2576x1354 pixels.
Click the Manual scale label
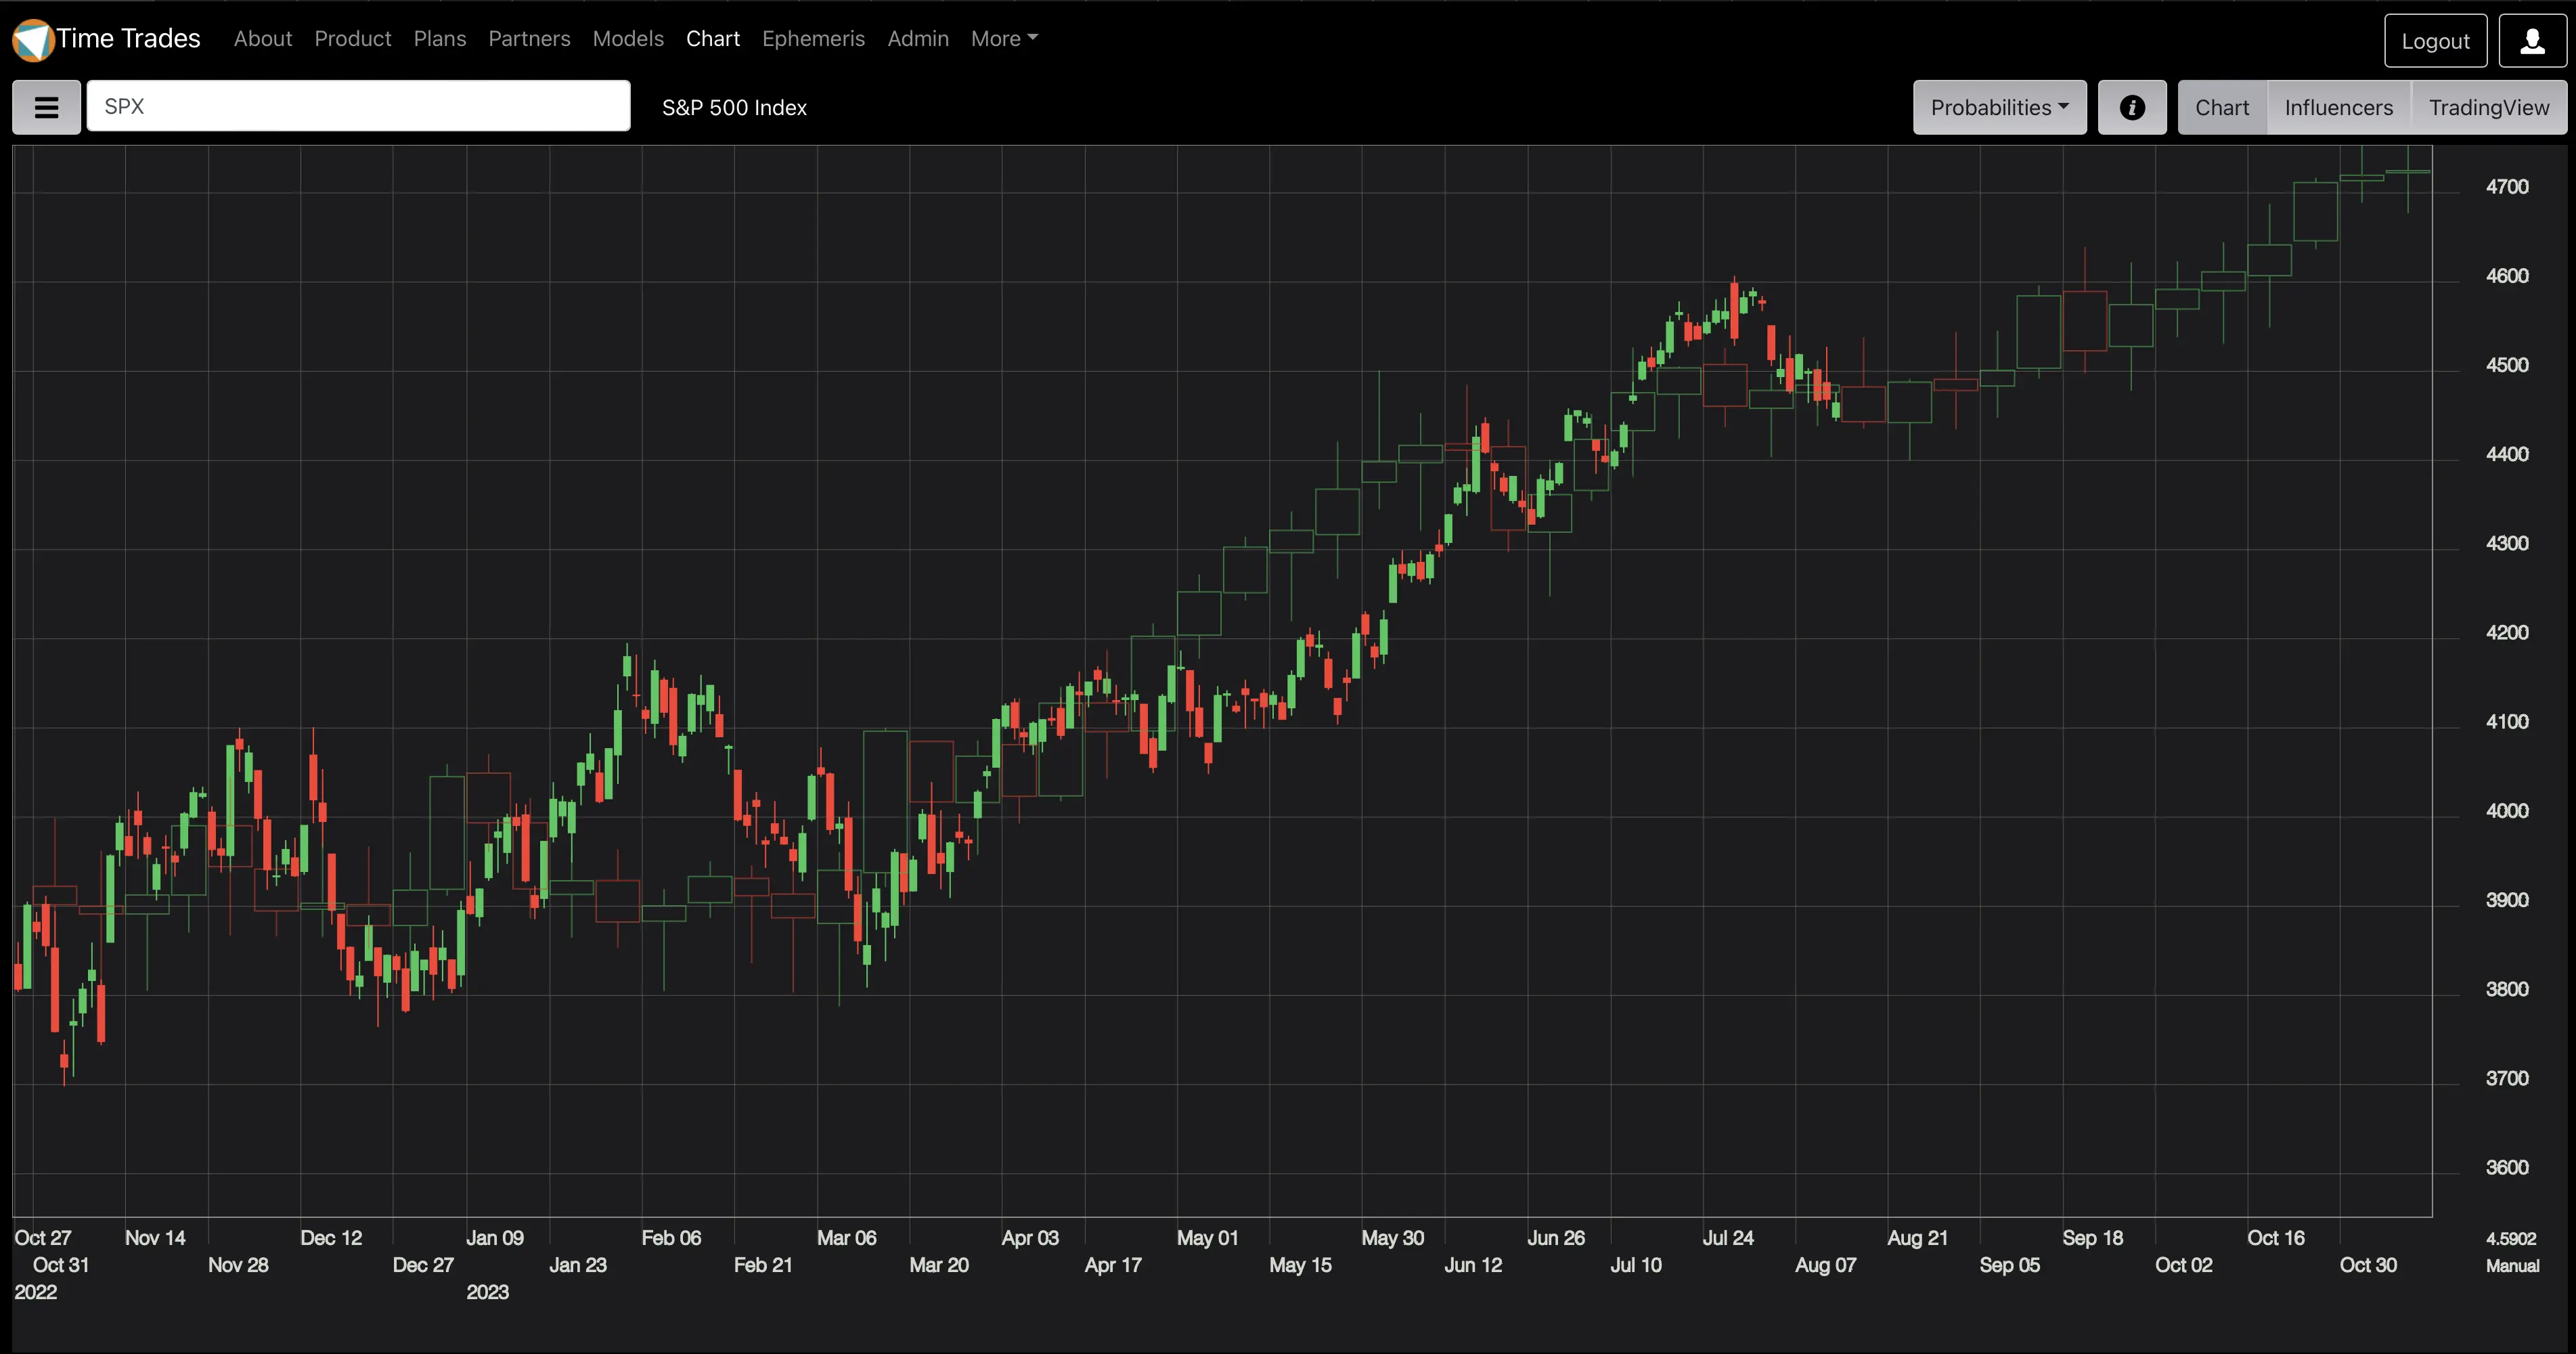tap(2513, 1265)
